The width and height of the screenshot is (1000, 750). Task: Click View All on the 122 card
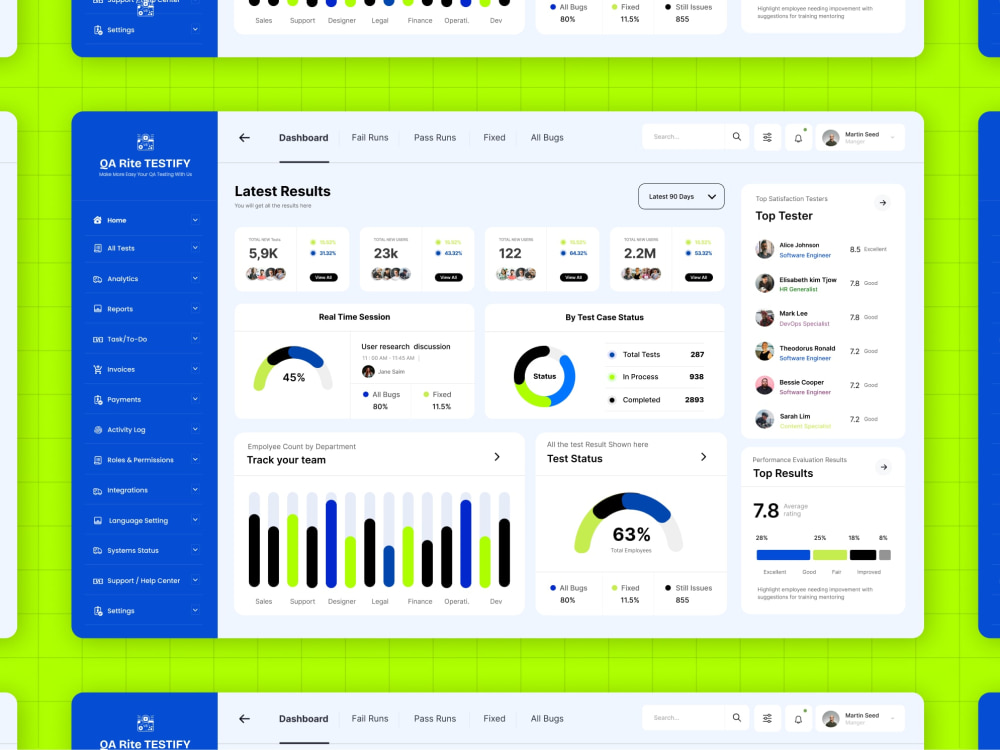tap(573, 277)
